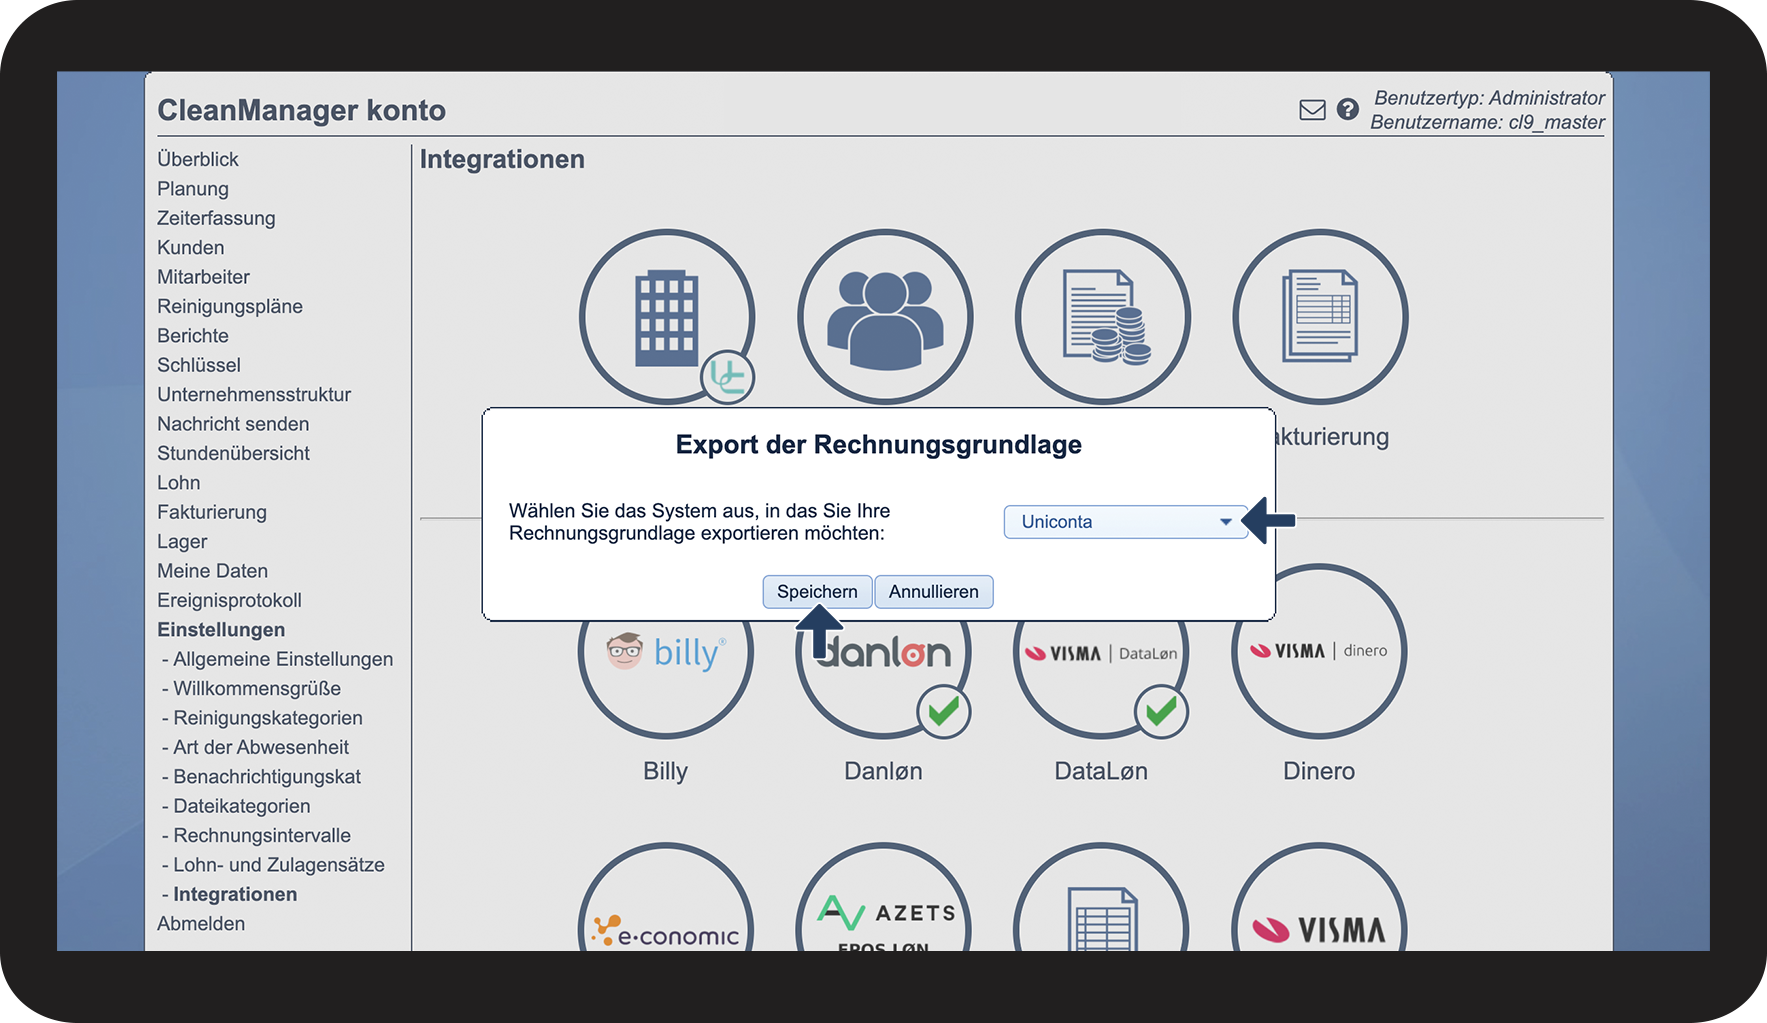Open the payroll documents with coins icon
This screenshot has width=1767, height=1023.
1102,317
